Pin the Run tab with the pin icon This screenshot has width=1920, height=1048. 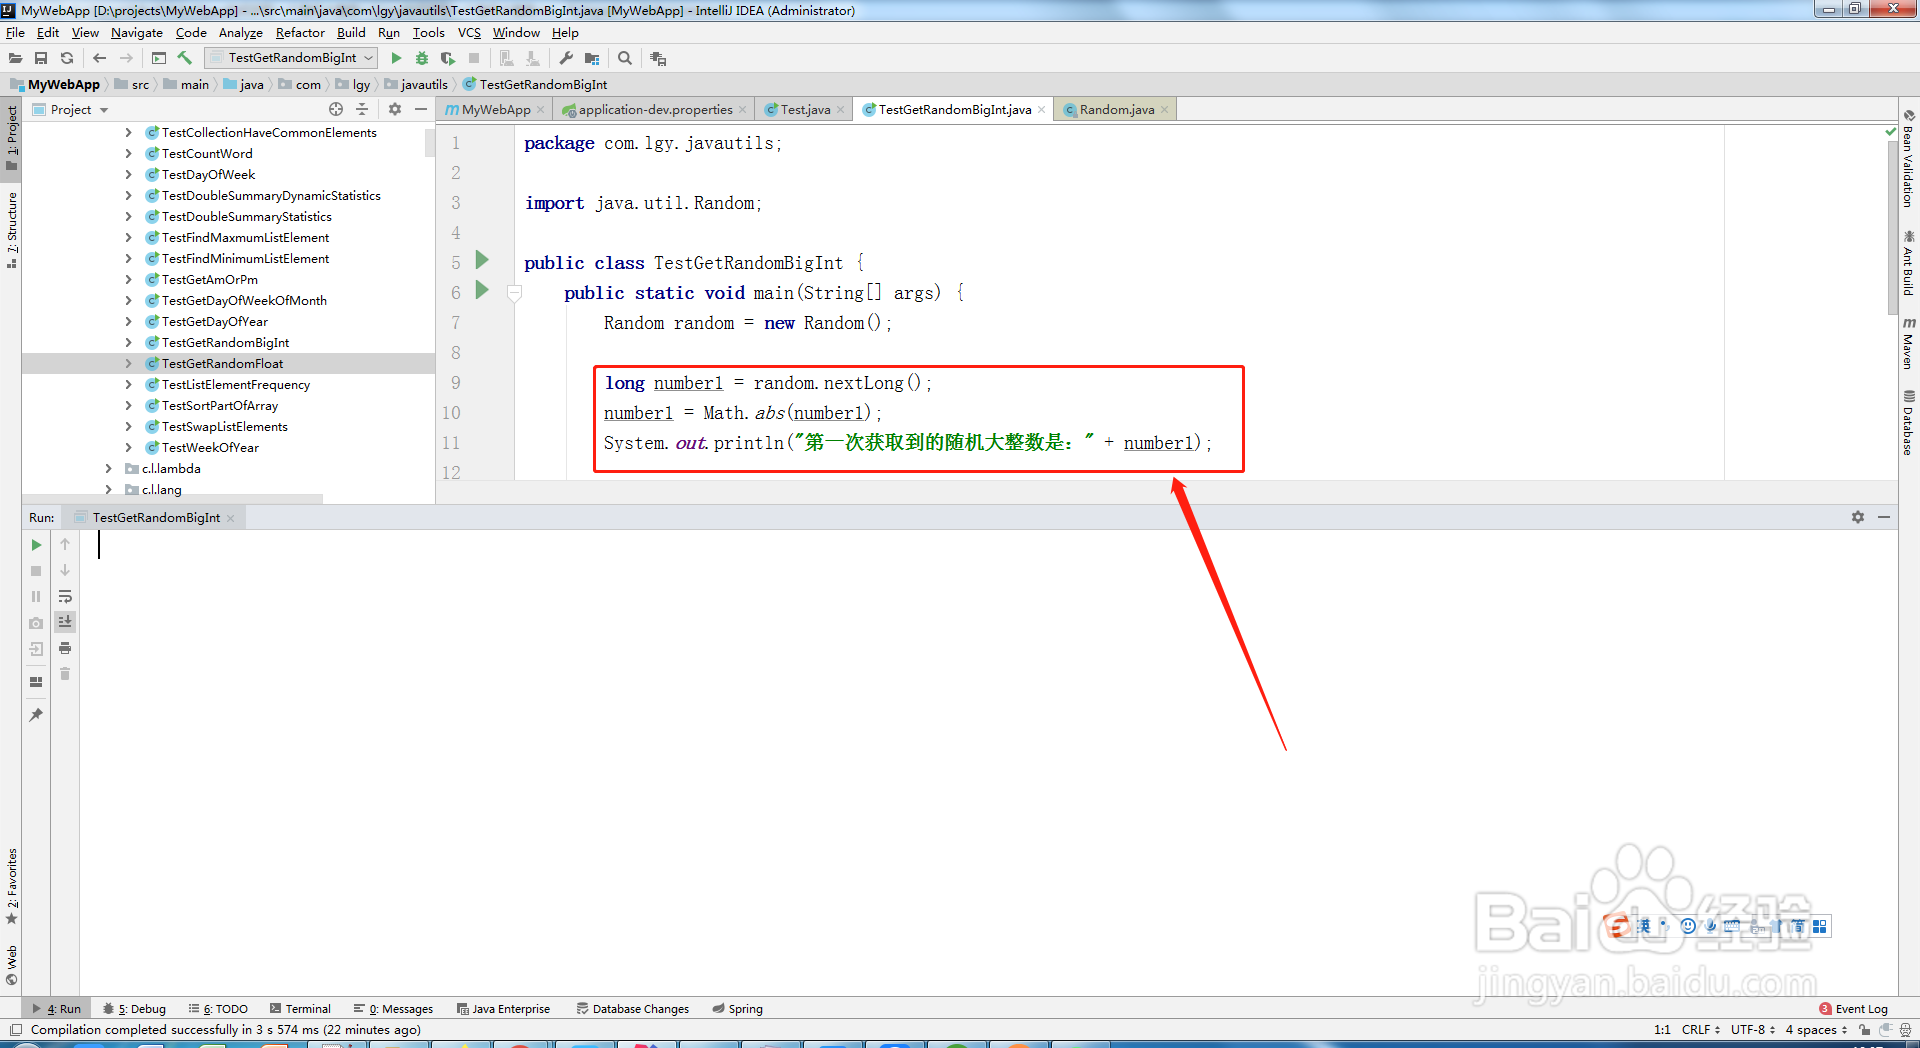point(36,715)
